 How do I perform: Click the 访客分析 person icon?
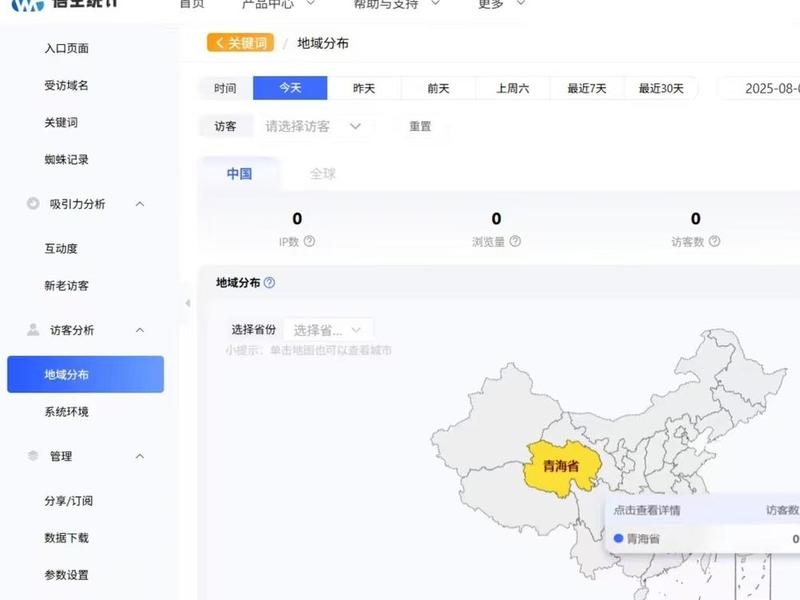33,330
